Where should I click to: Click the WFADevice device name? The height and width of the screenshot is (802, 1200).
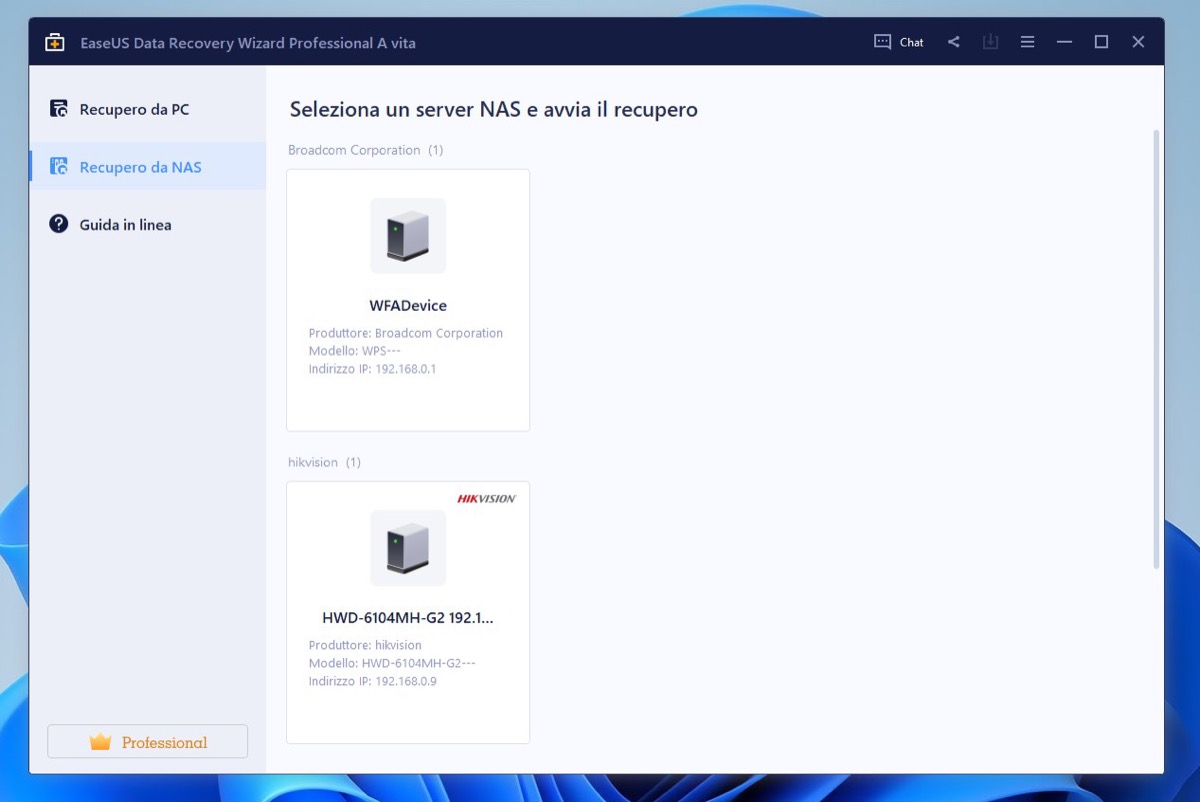pyautogui.click(x=408, y=306)
